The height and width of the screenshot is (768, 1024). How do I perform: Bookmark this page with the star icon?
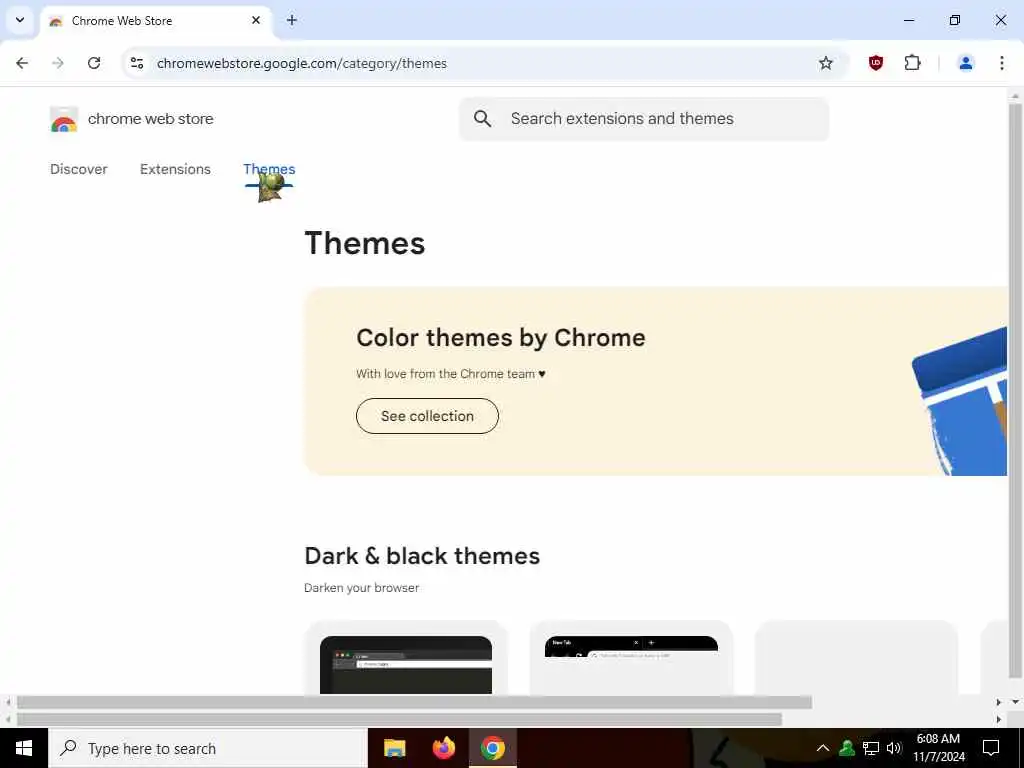coord(825,63)
